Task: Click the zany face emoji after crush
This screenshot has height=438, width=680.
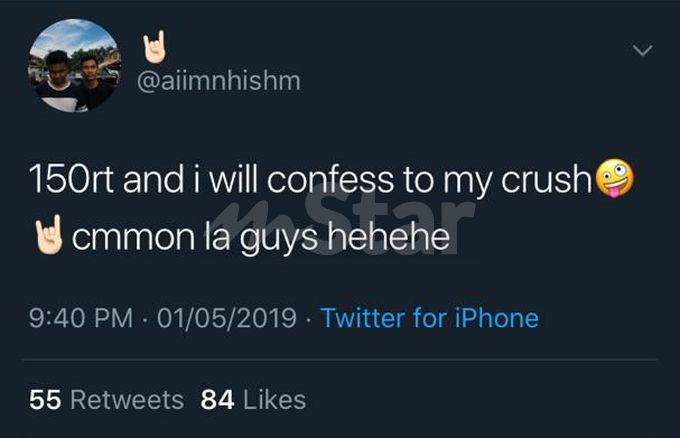Action: 614,183
